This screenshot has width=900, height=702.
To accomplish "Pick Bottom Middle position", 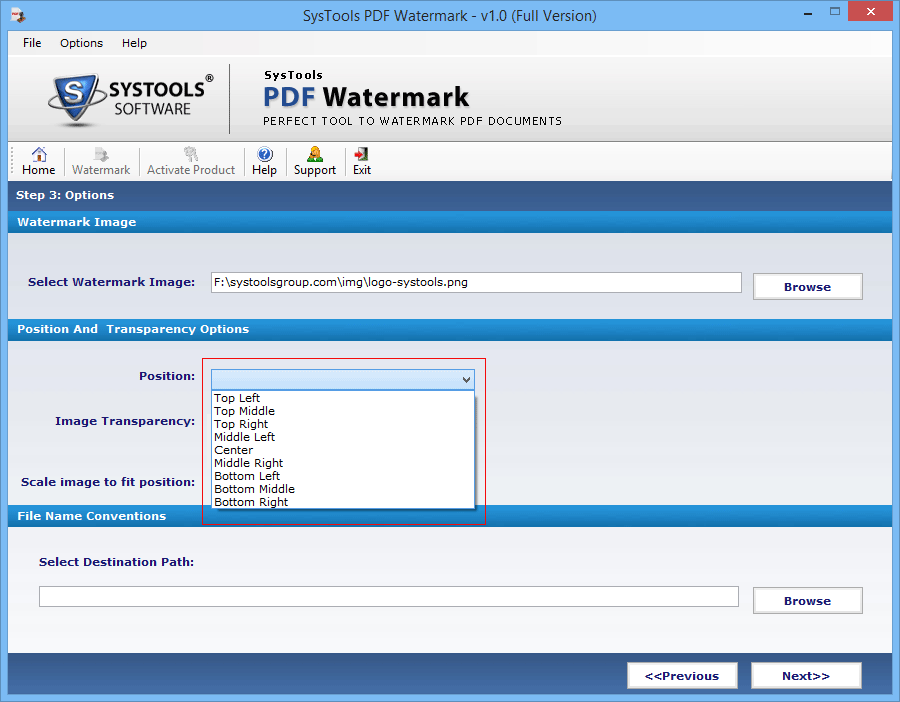I will coord(343,489).
